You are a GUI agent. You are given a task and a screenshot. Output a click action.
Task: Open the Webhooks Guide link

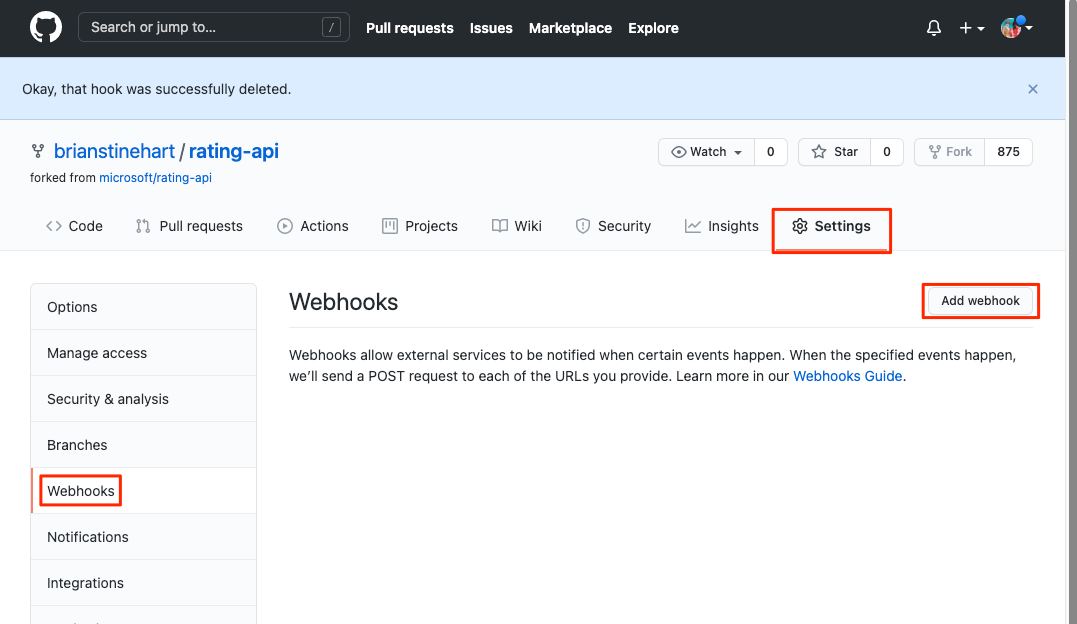[x=847, y=375]
